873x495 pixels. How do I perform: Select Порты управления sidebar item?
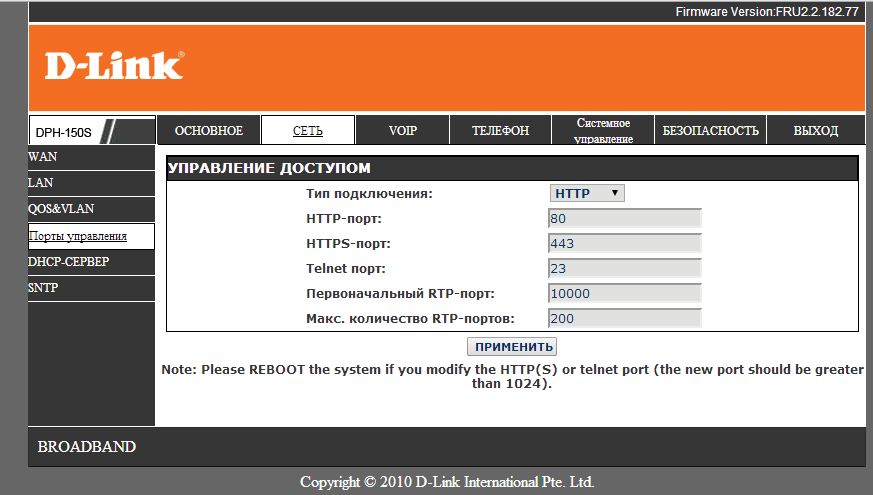pos(91,236)
